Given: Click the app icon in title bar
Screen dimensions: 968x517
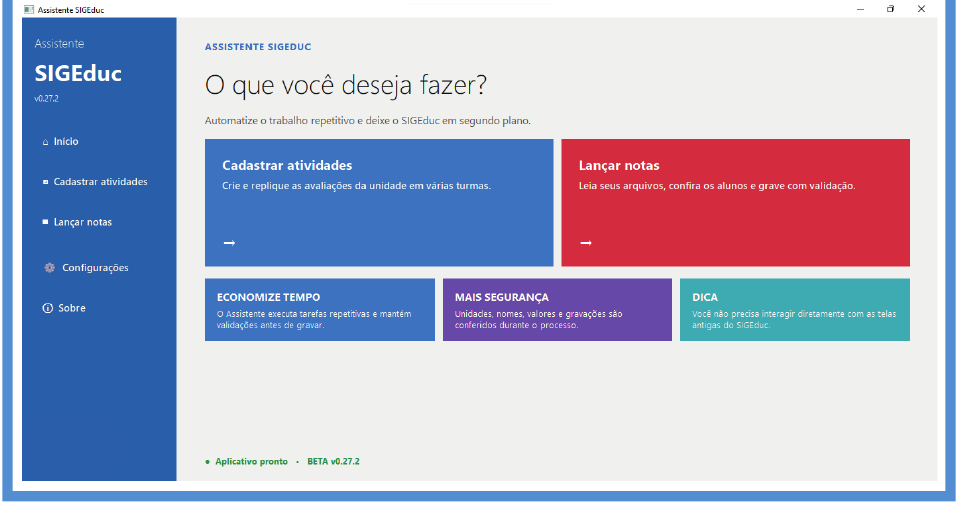Looking at the screenshot, I should coord(28,9).
